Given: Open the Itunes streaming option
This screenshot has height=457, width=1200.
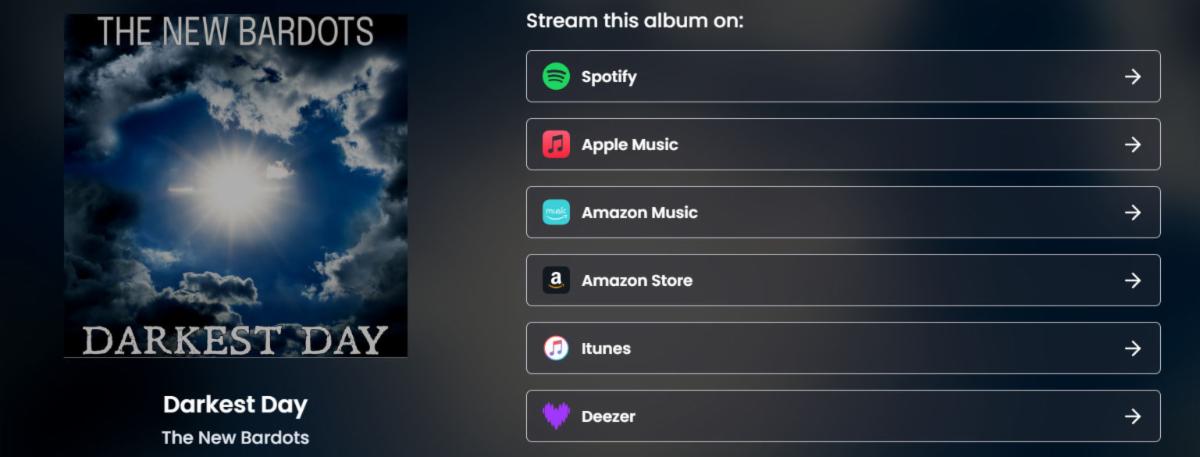Looking at the screenshot, I should pos(843,348).
